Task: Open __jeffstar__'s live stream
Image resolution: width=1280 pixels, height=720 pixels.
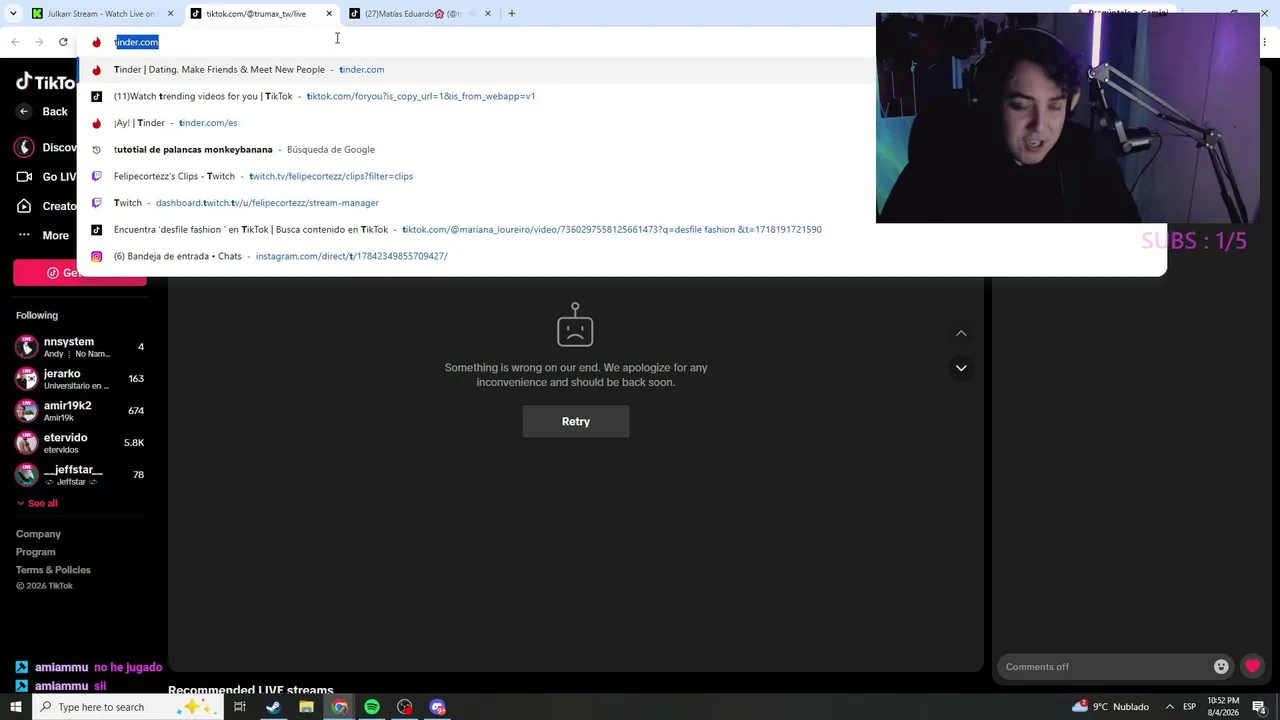Action: (81, 475)
